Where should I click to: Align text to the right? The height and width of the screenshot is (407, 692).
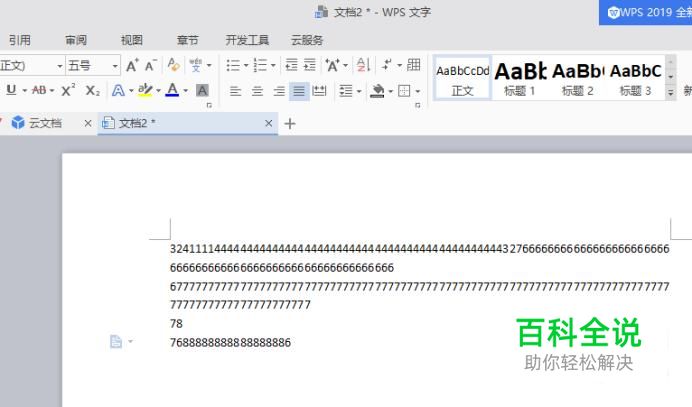pos(278,91)
